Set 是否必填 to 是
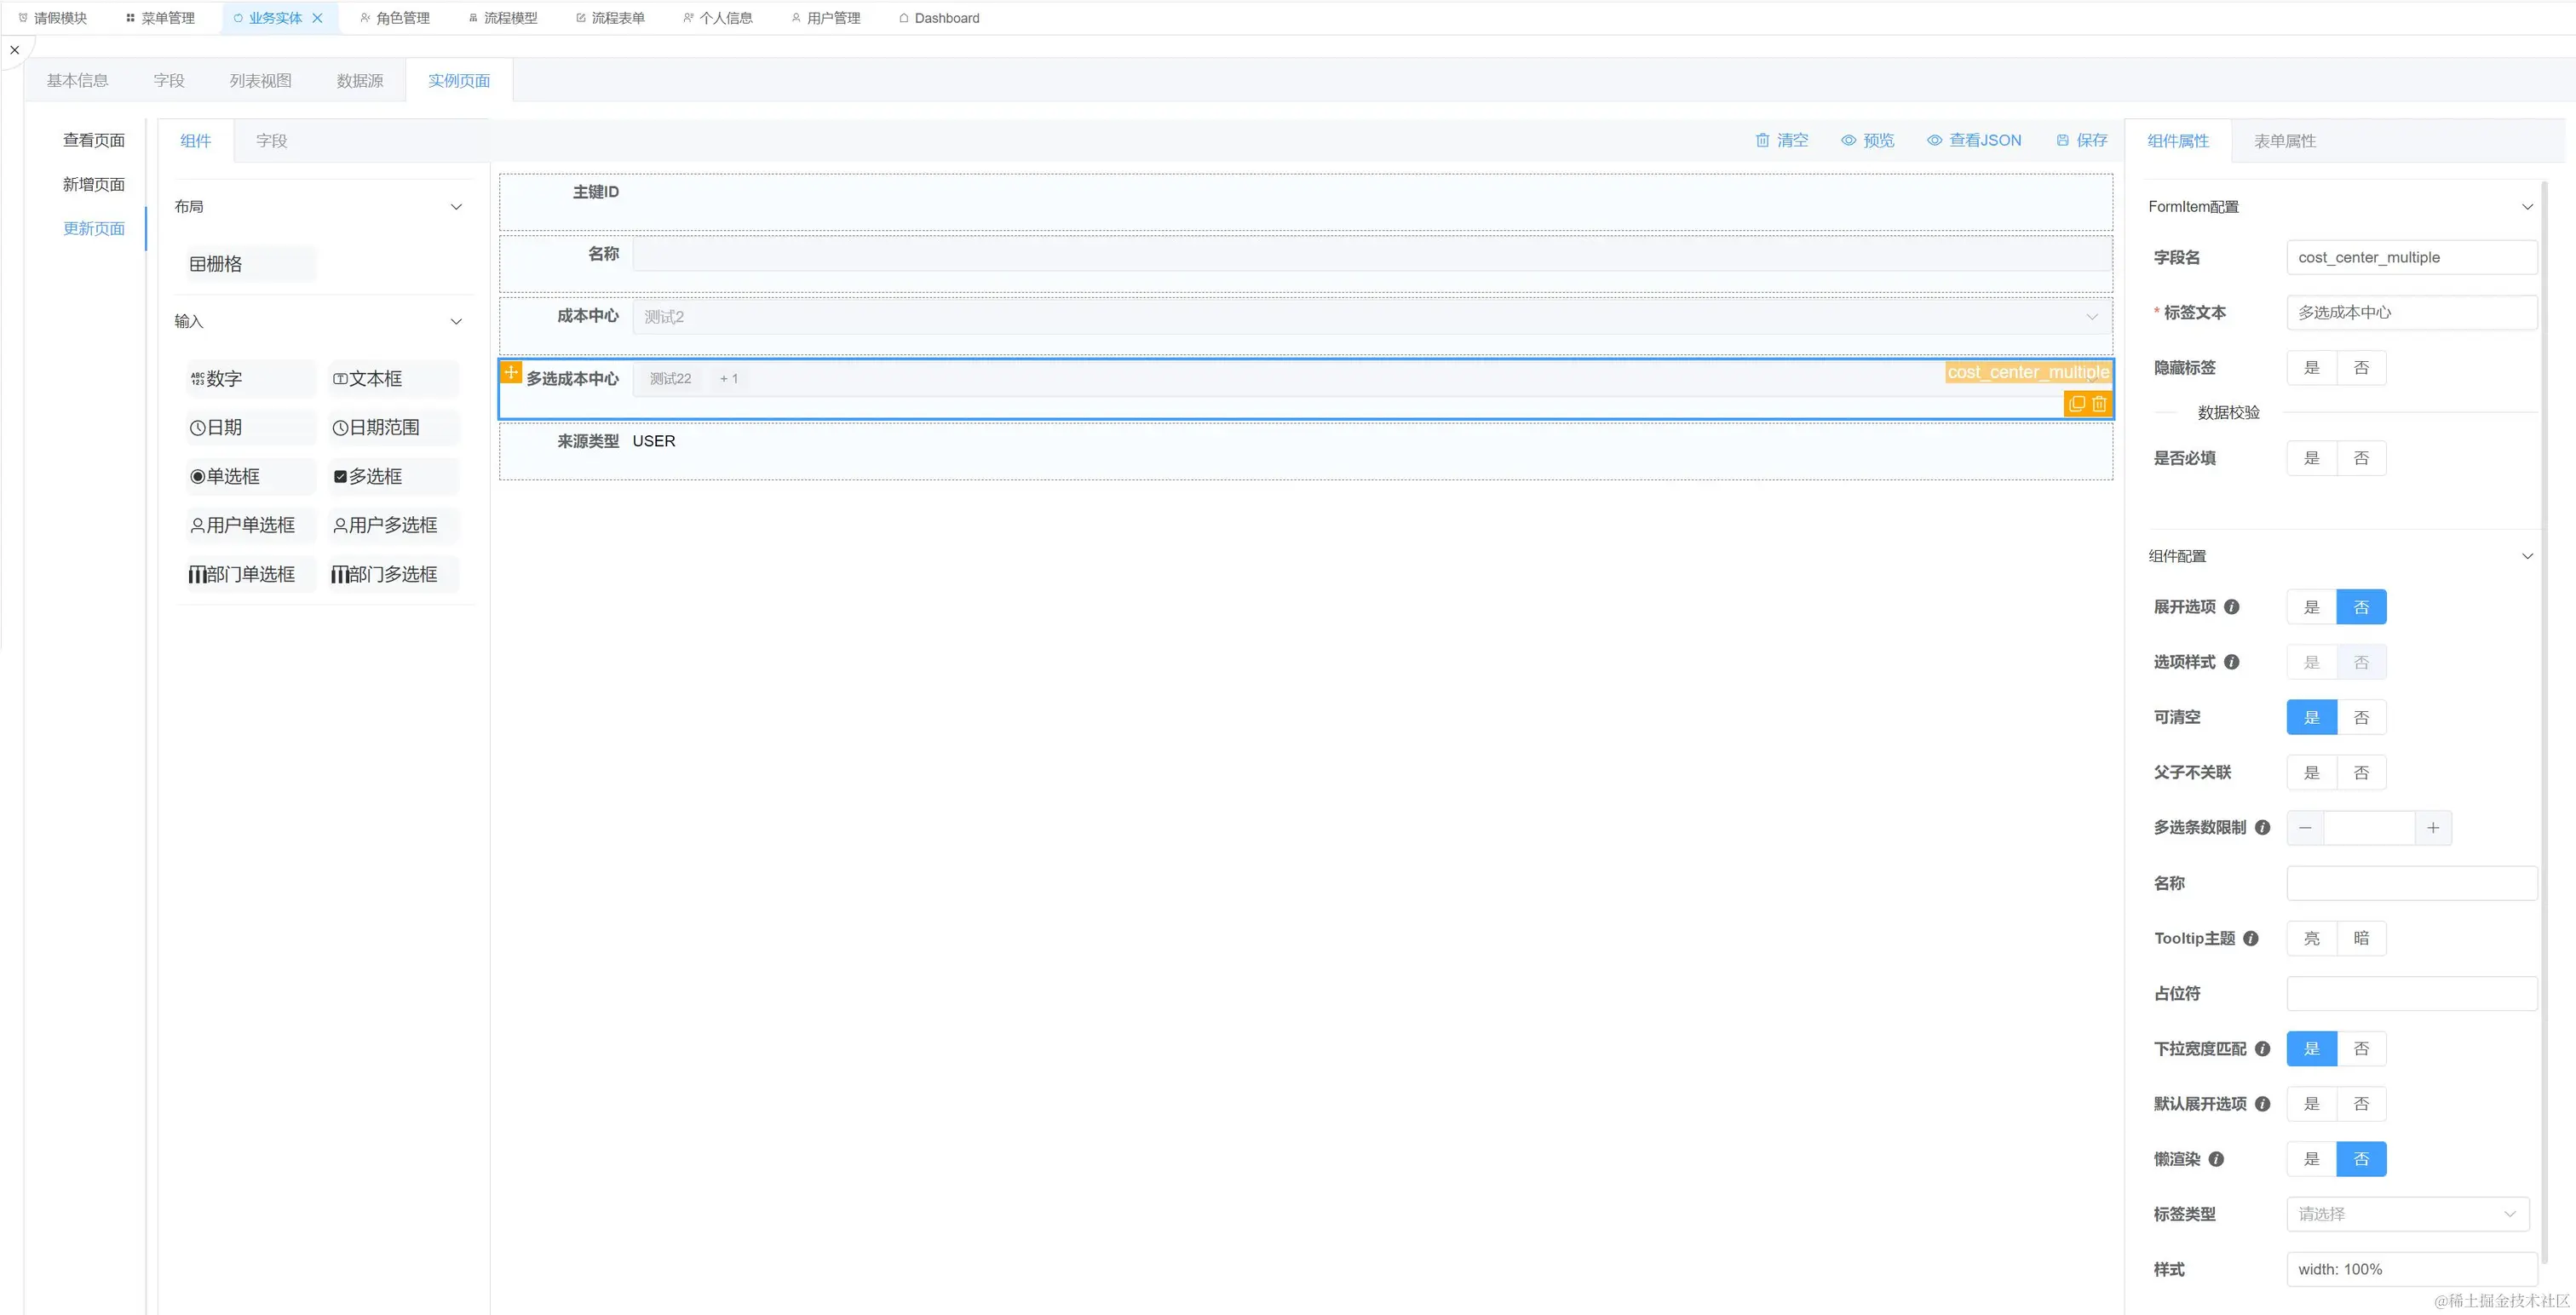This screenshot has width=2576, height=1315. [x=2311, y=458]
